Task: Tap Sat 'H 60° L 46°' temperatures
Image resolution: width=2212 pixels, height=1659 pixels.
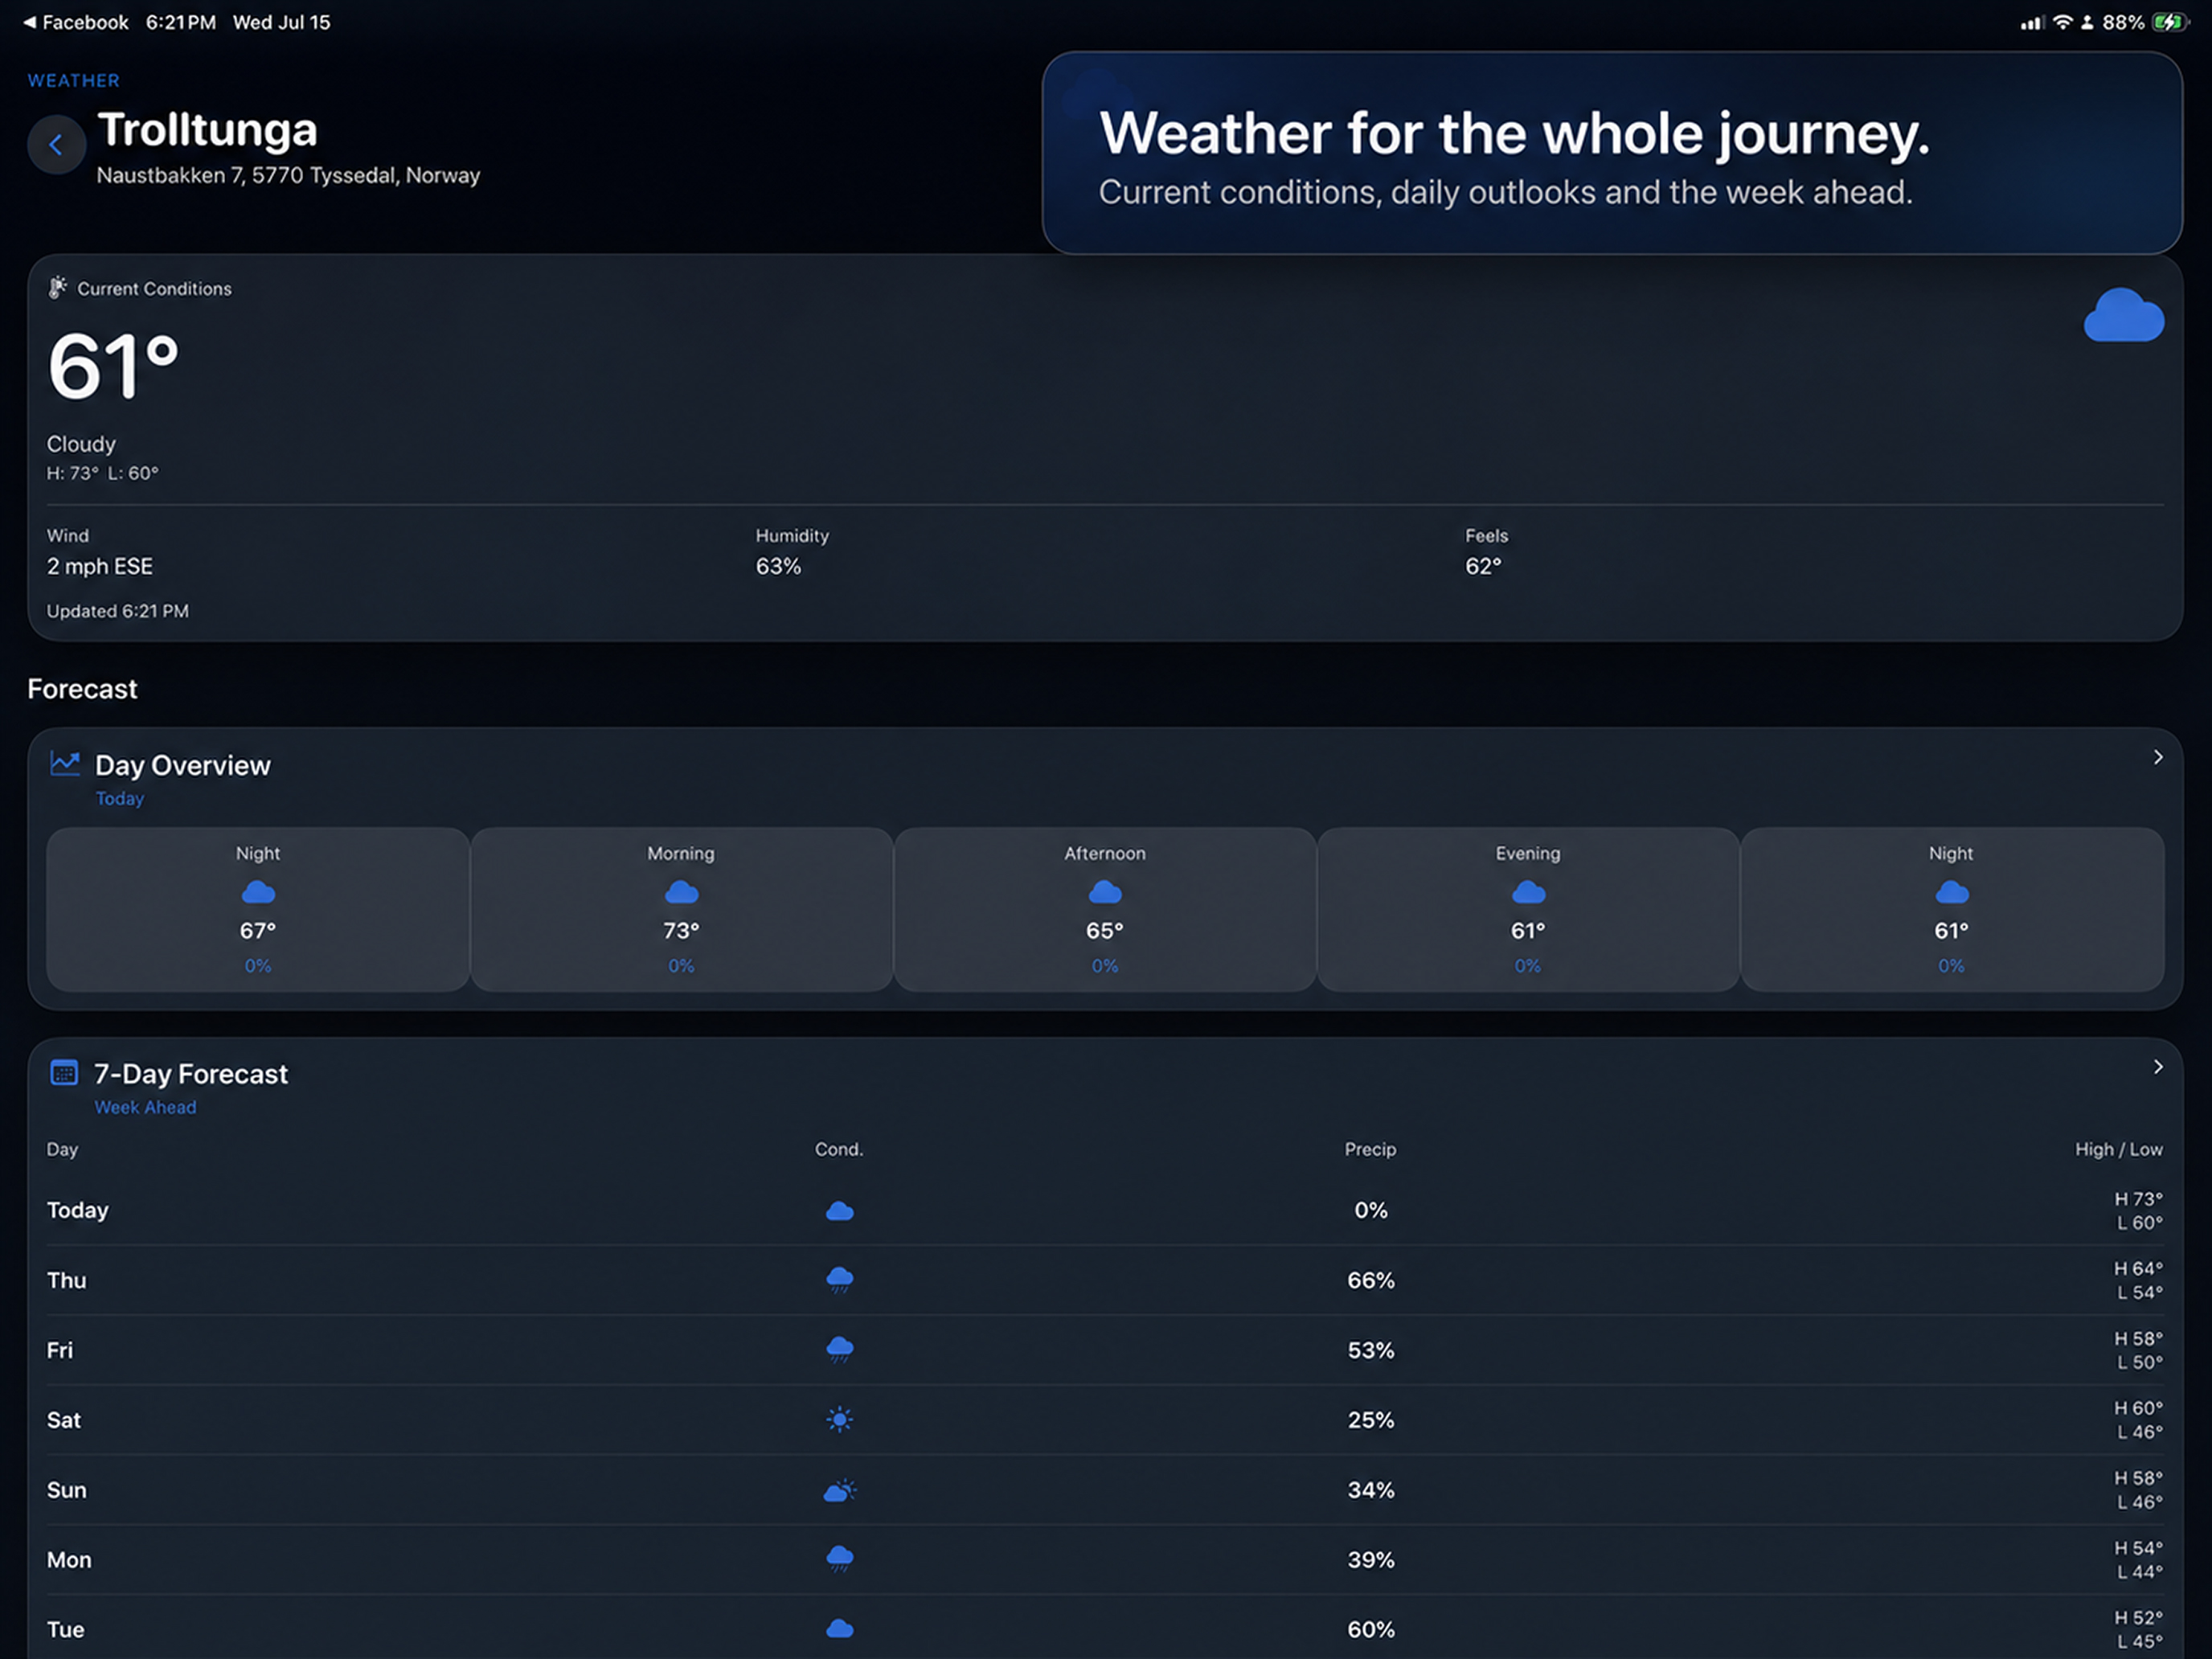Action: [x=2138, y=1420]
